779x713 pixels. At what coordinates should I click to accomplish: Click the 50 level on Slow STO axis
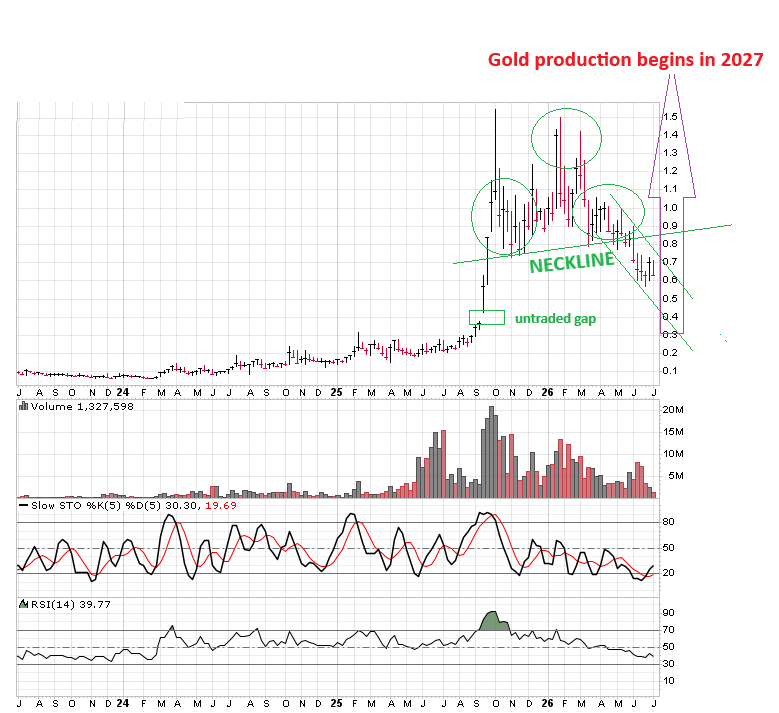669,548
